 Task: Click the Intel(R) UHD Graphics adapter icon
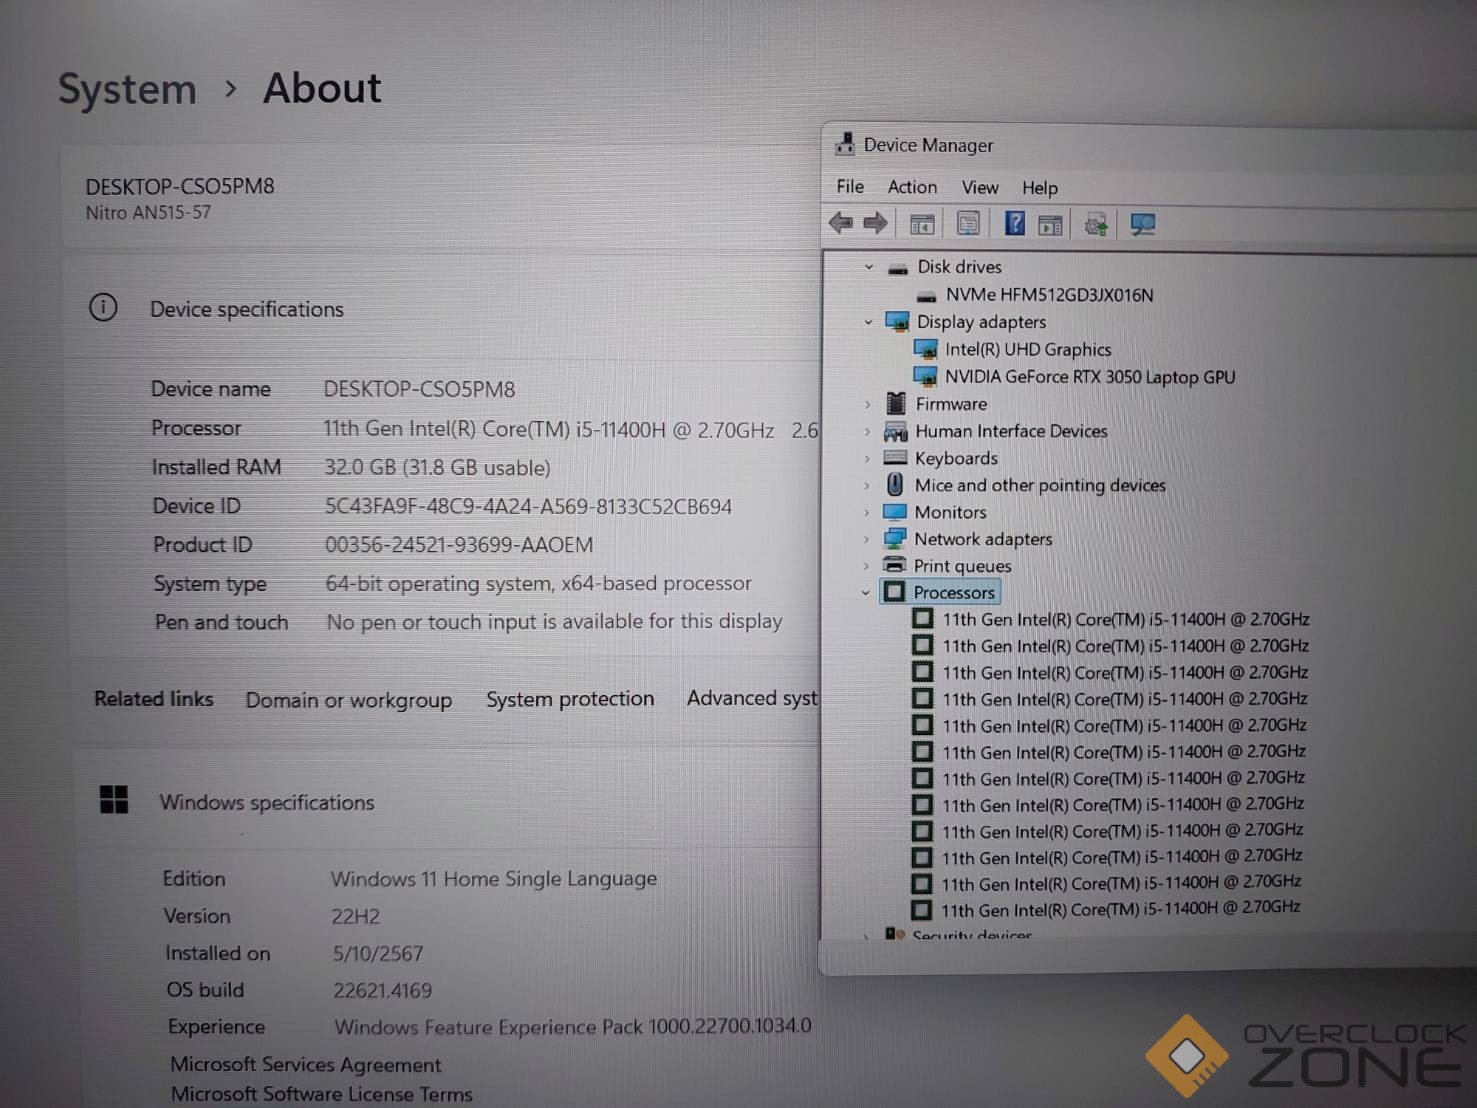pyautogui.click(x=926, y=349)
